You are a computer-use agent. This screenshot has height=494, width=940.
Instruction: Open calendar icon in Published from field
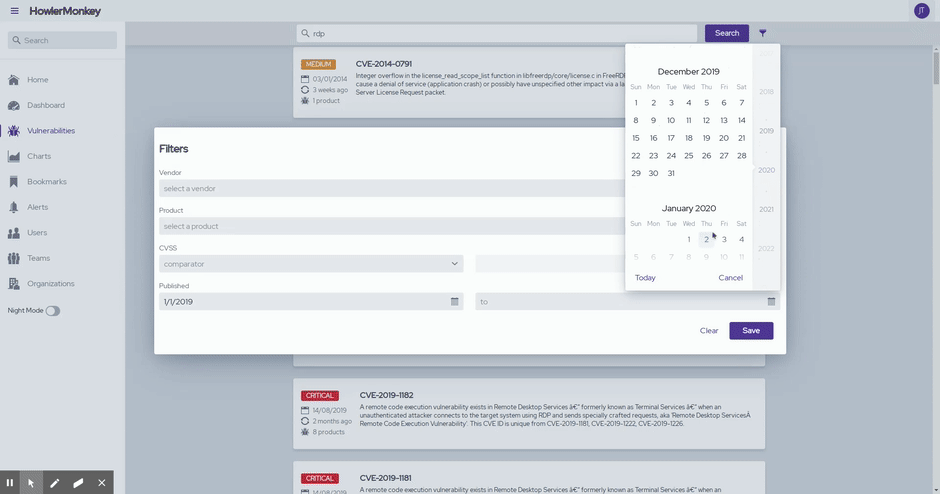454,302
